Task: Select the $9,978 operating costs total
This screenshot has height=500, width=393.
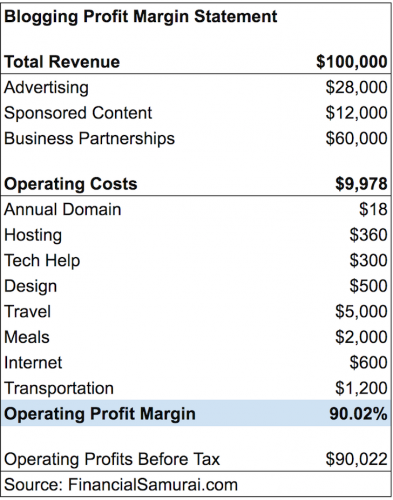Action: coord(361,184)
